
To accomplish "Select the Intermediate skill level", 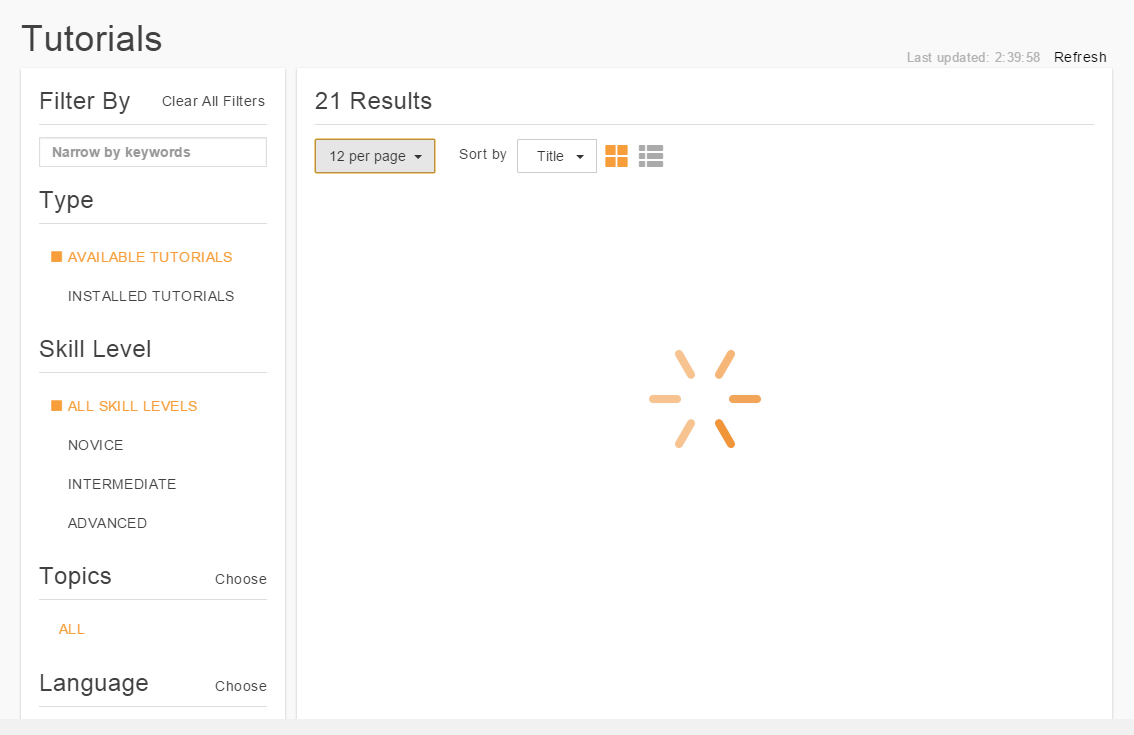I will coord(122,484).
